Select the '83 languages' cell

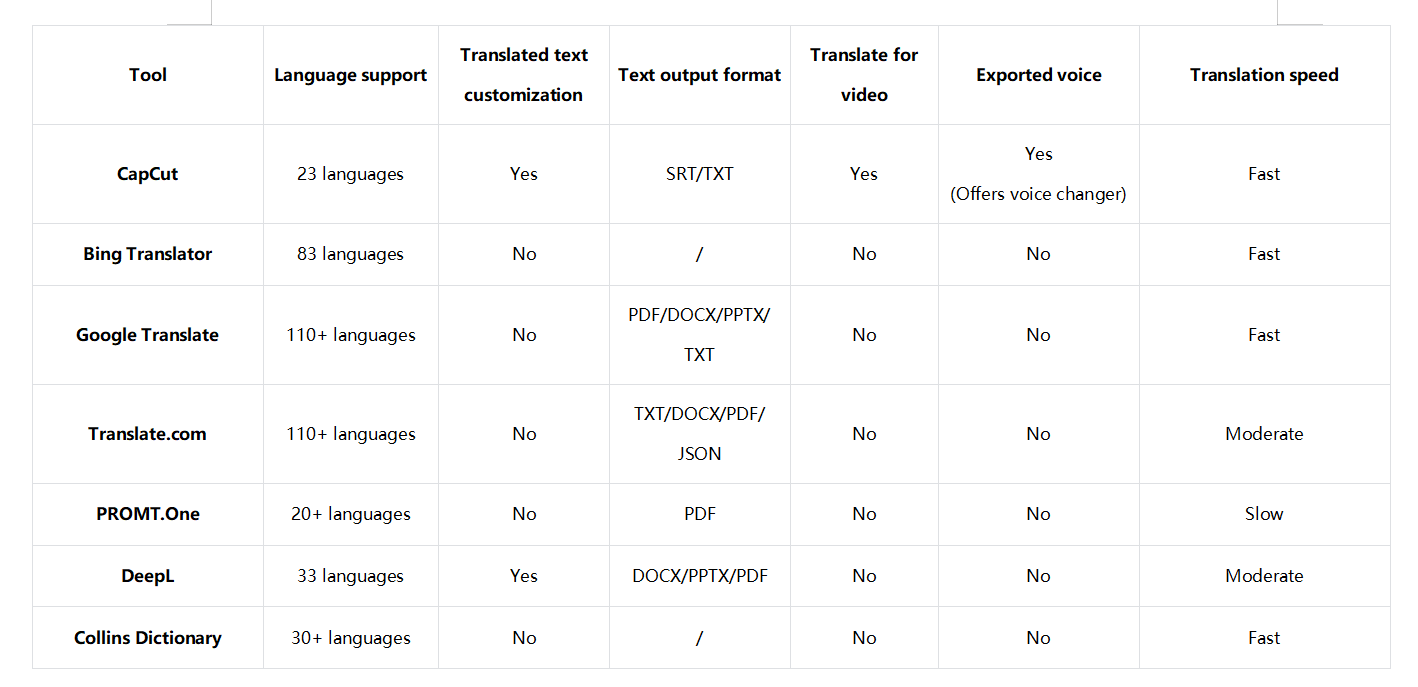[x=350, y=254]
